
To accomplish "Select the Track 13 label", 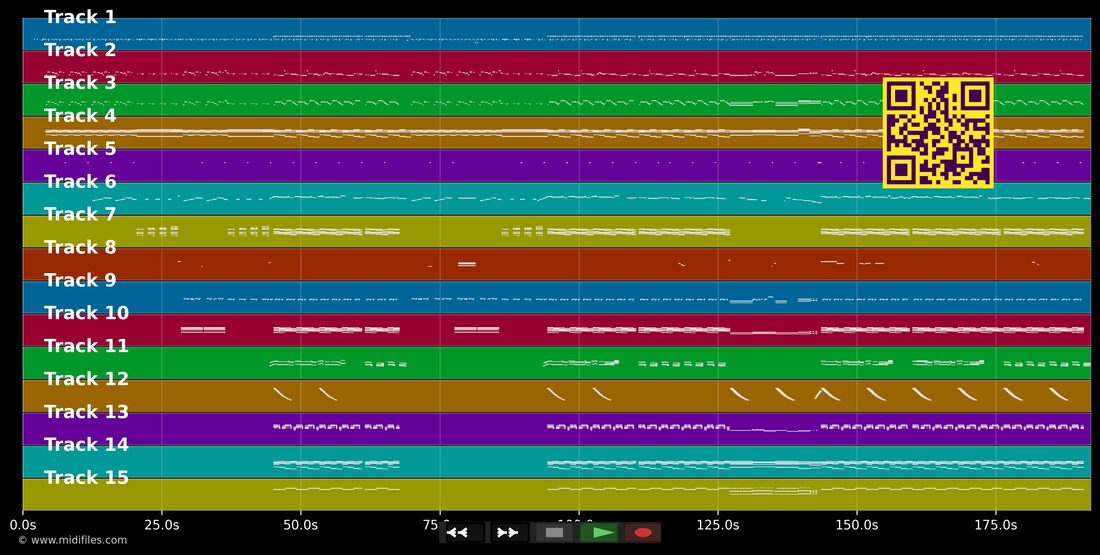I will 86,412.
